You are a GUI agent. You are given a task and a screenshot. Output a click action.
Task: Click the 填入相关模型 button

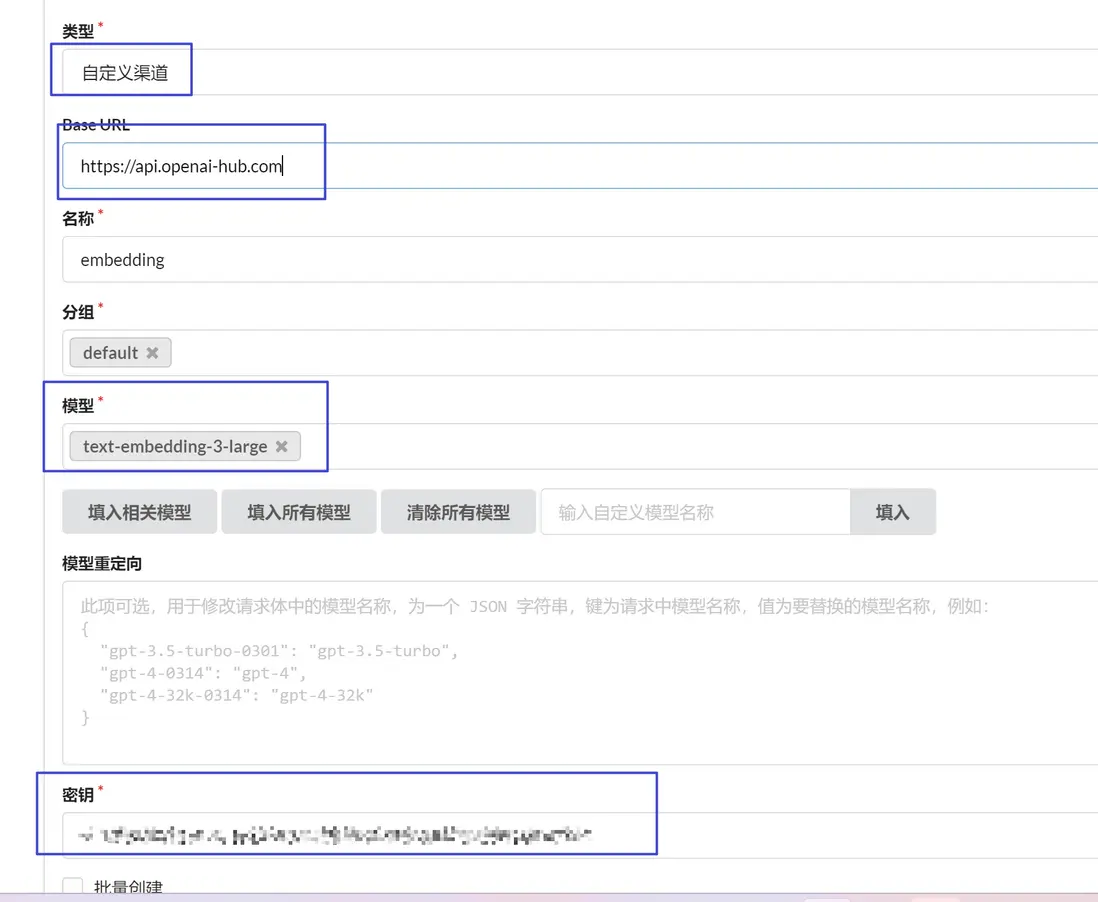click(139, 512)
